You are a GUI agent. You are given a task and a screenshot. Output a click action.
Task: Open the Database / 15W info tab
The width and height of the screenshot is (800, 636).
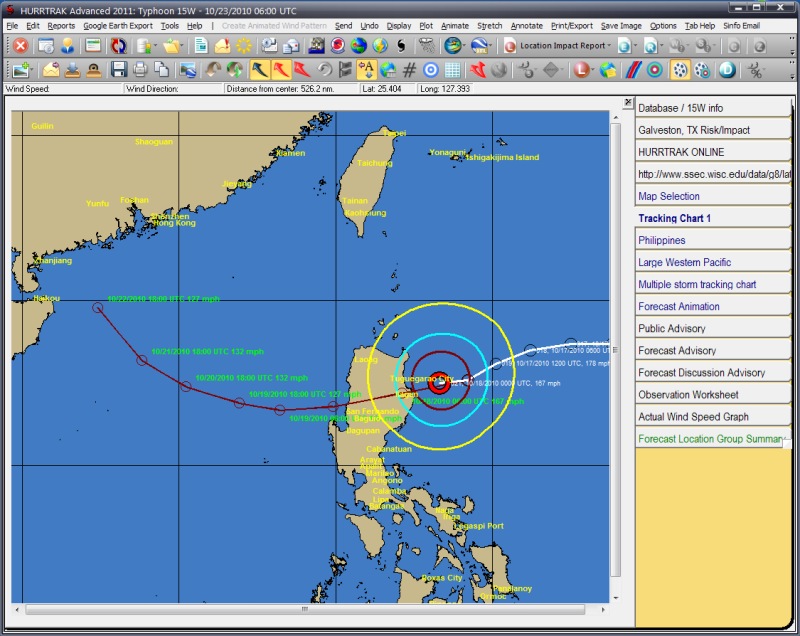pos(712,108)
